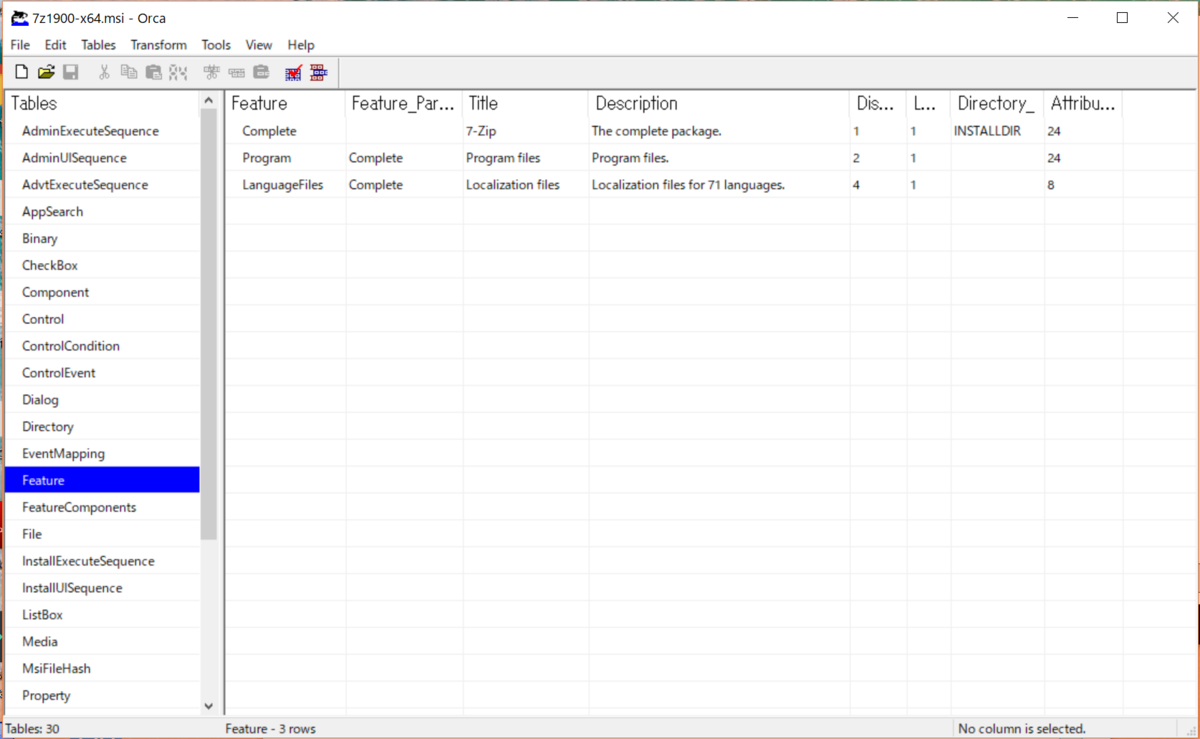The image size is (1200, 739).
Task: Sort by the Feature_Parent column header
Action: click(x=404, y=103)
